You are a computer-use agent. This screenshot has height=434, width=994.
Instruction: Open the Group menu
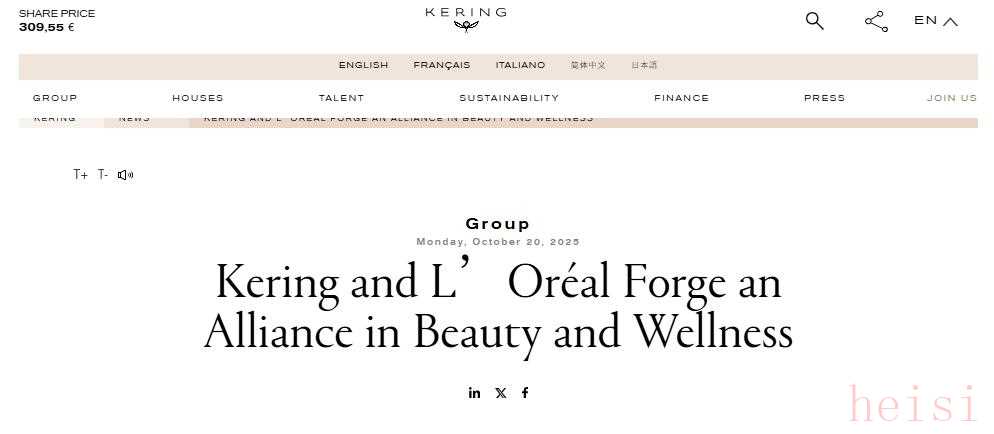click(55, 98)
